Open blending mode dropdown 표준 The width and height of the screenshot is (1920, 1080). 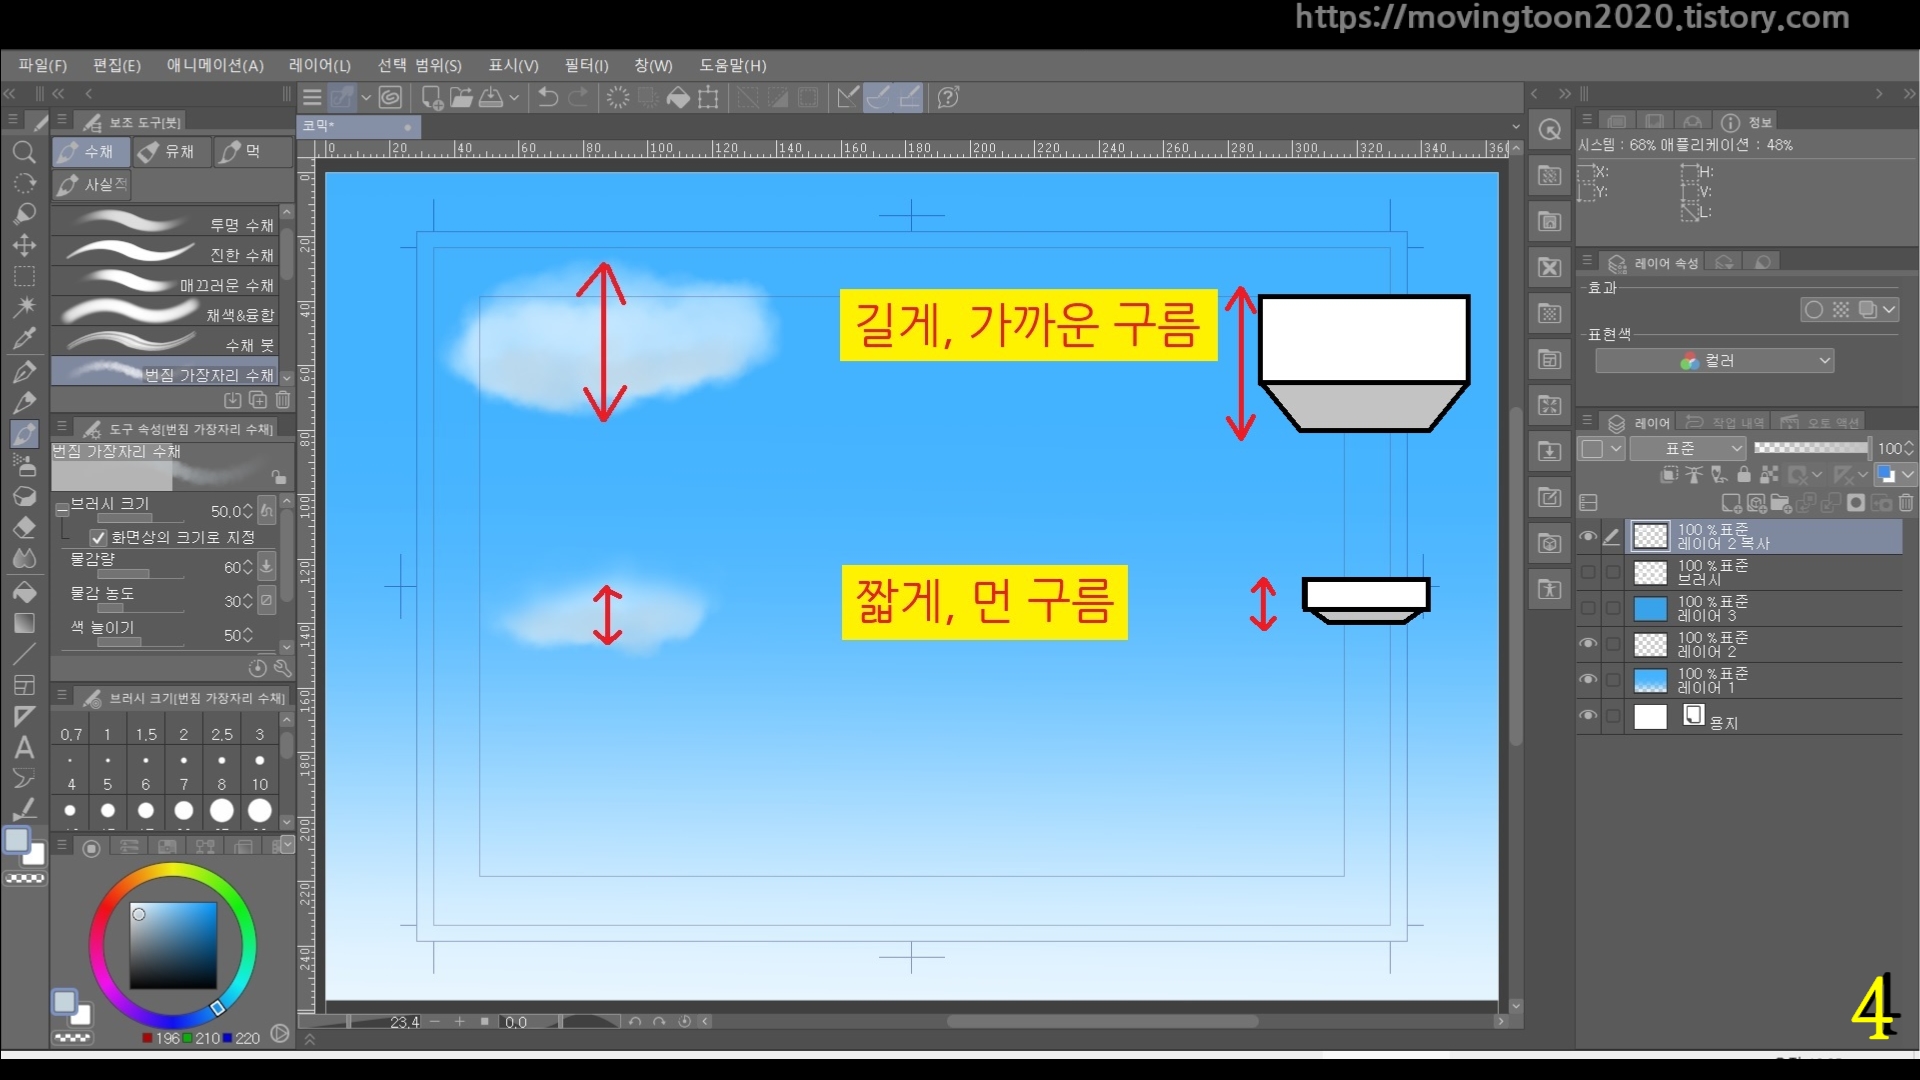click(1688, 449)
